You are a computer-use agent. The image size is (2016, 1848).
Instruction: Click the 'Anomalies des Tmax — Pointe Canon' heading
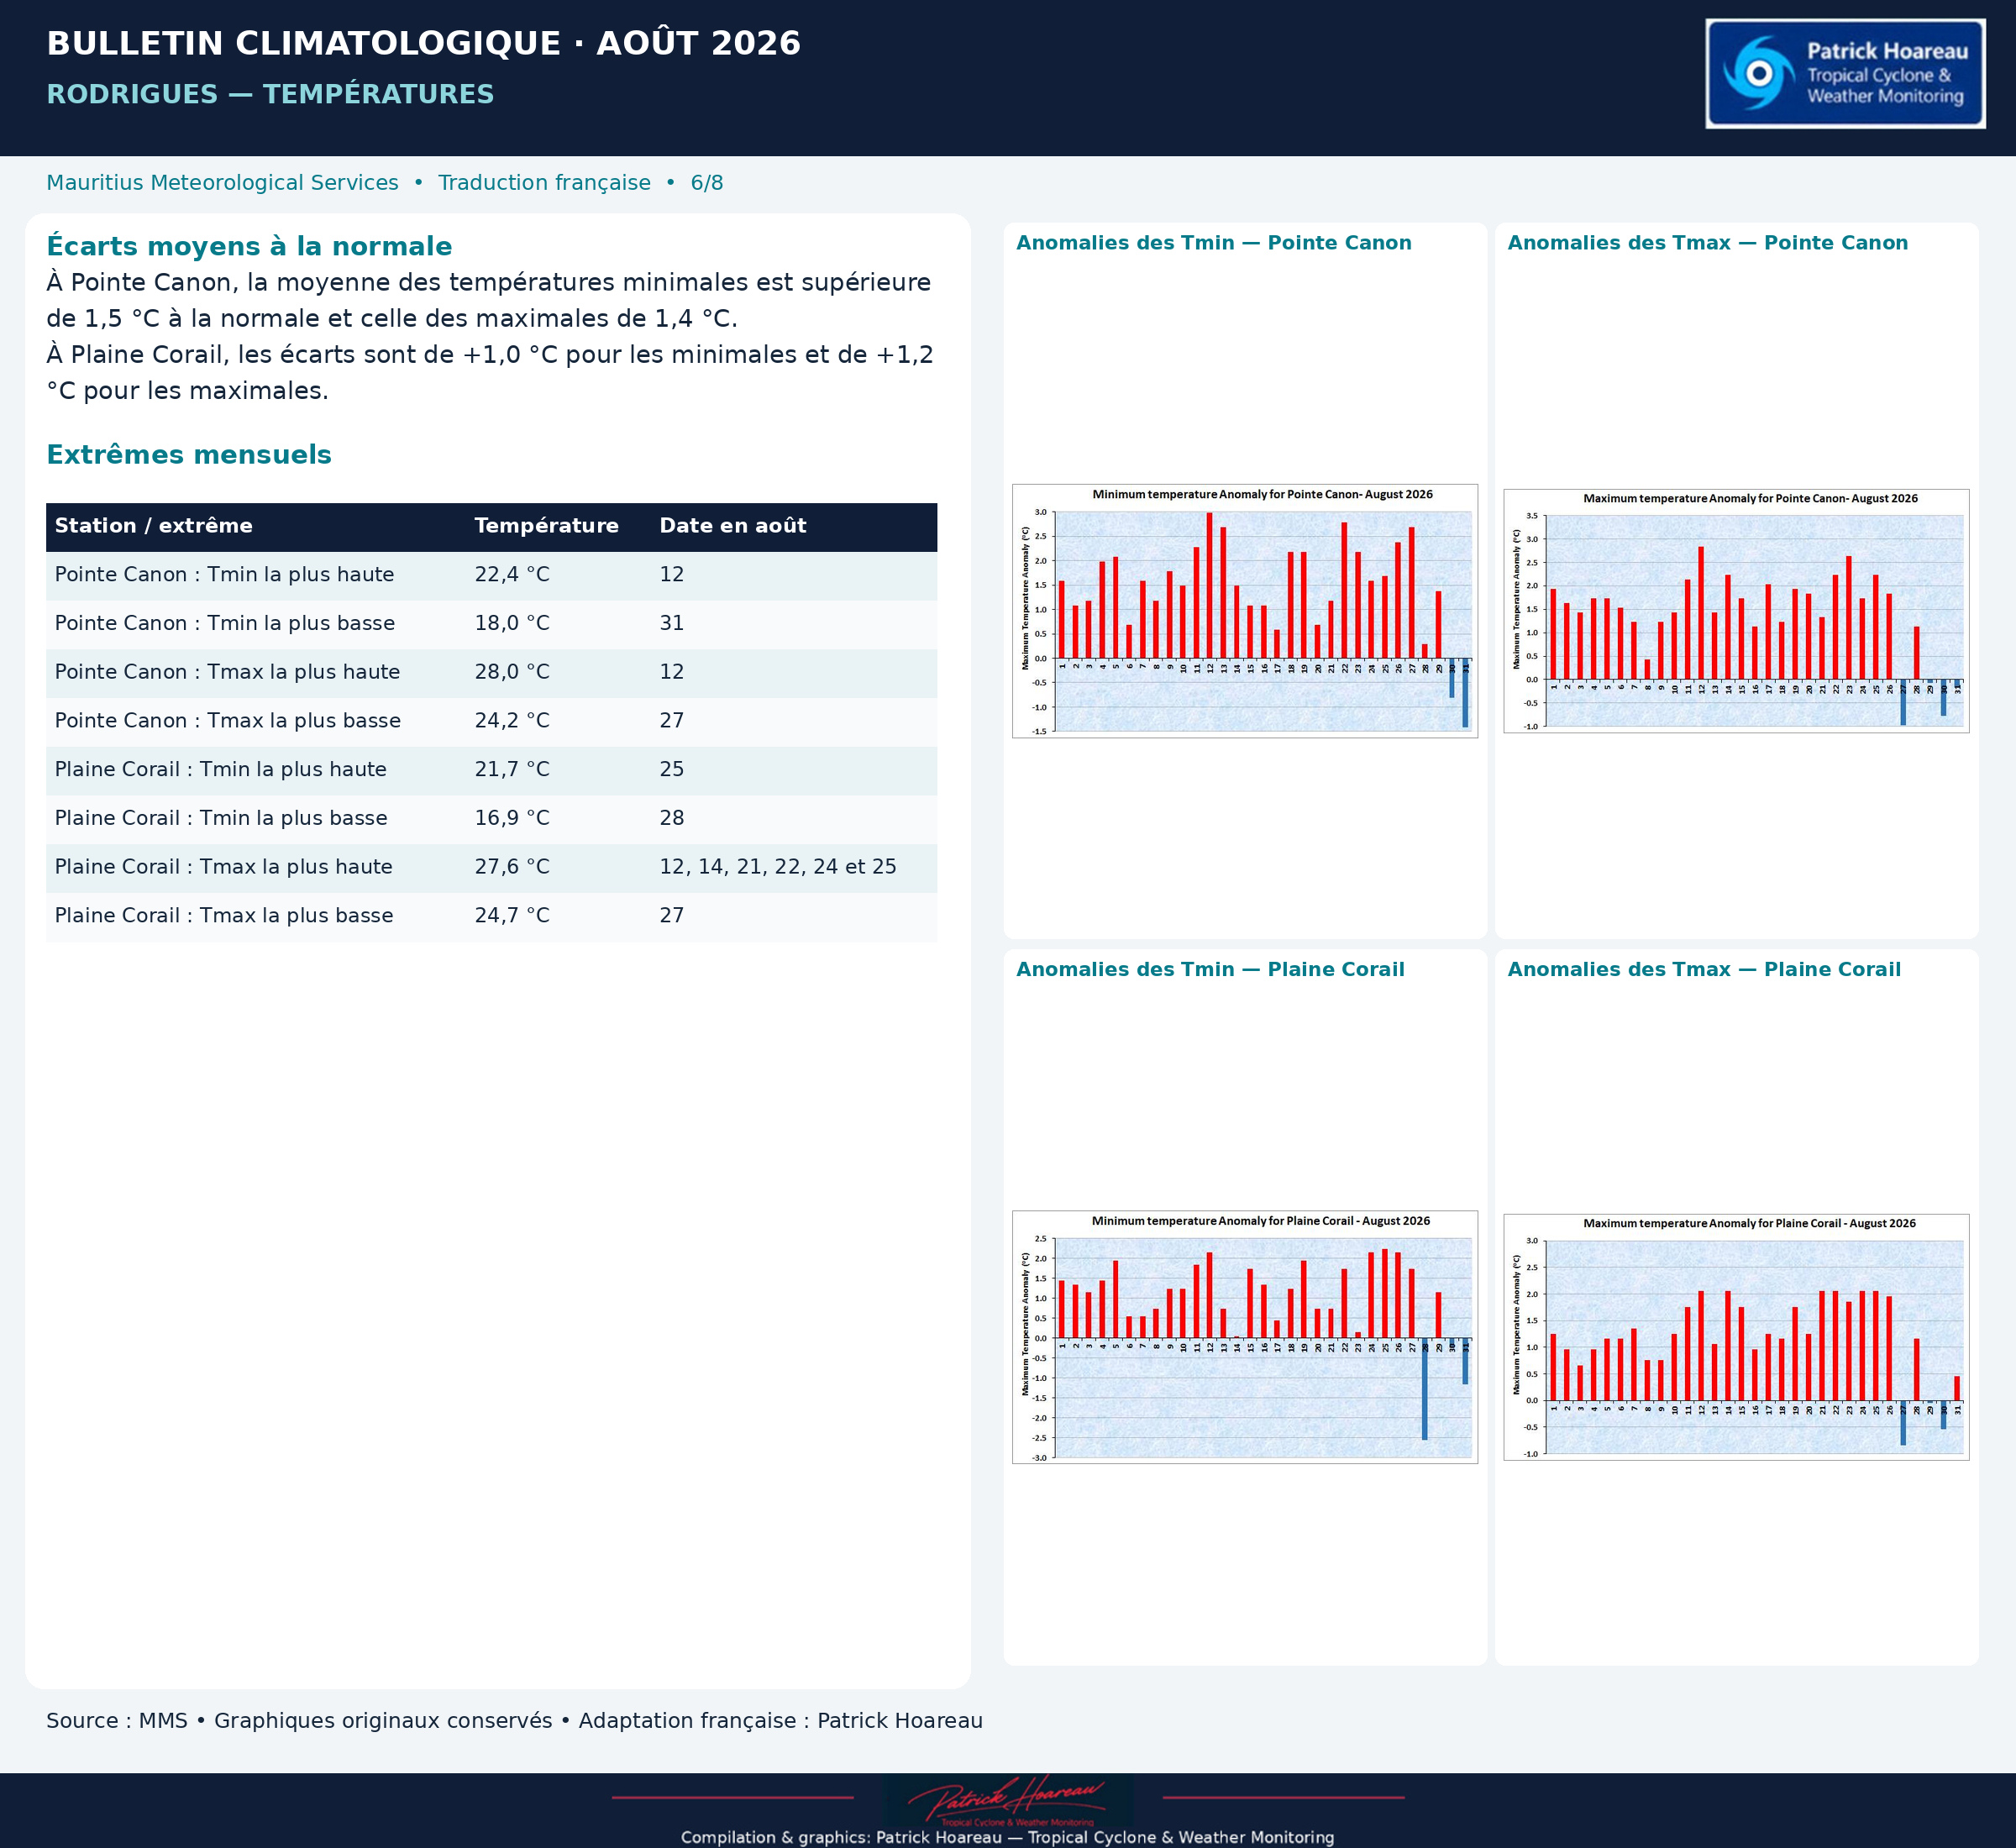[1708, 243]
